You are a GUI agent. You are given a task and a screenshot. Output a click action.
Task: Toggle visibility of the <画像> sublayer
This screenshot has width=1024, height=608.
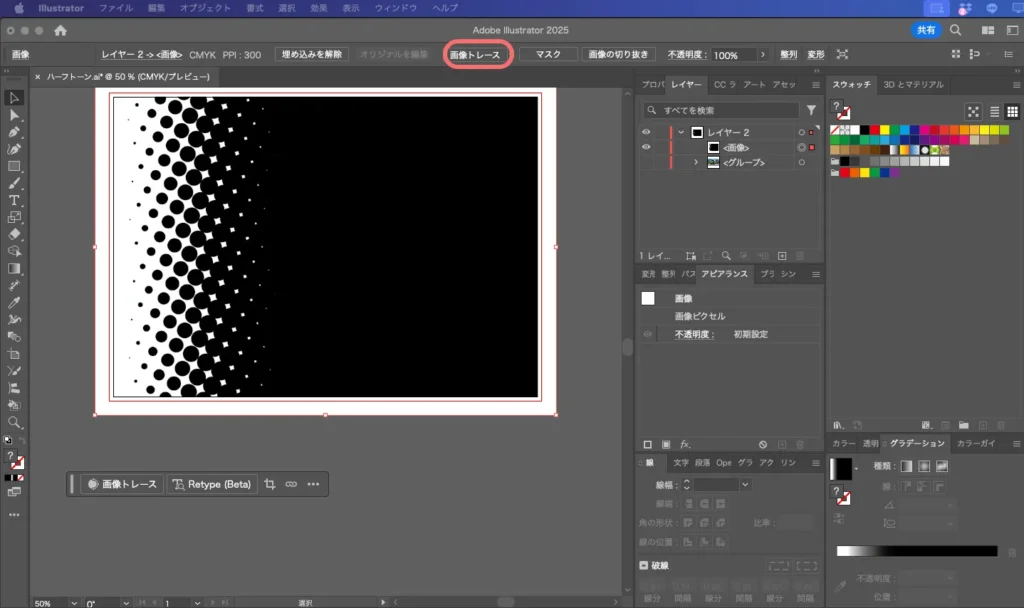(646, 147)
